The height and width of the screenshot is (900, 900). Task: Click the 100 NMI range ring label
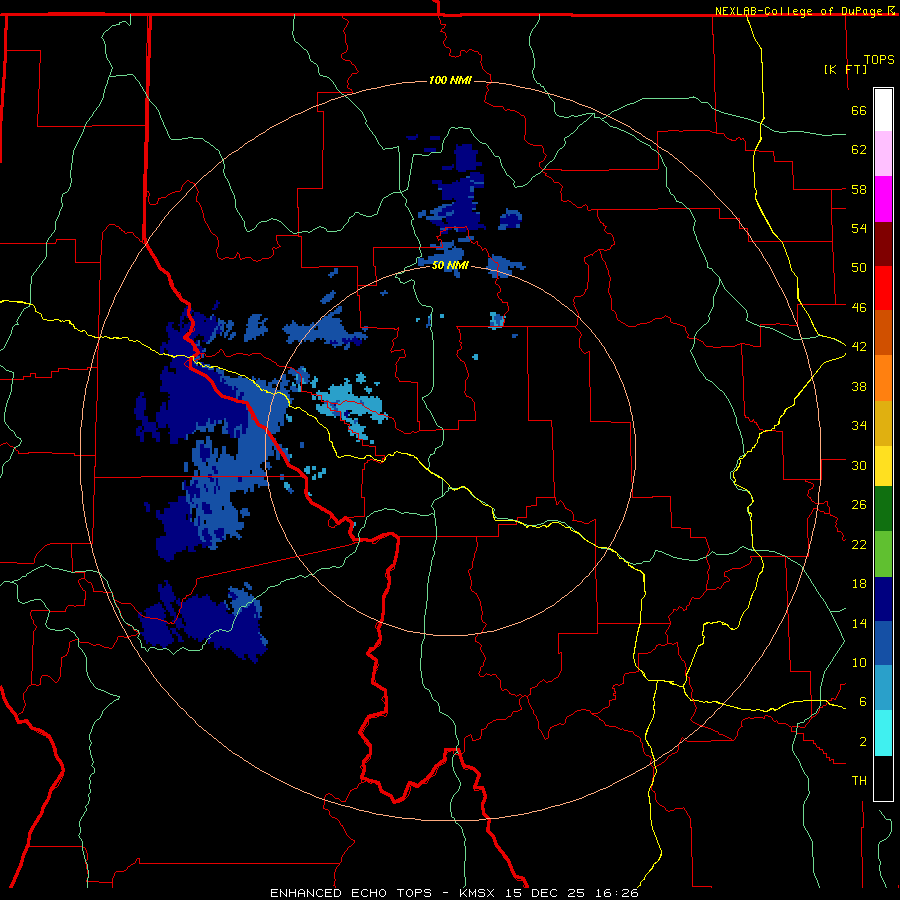pos(450,80)
